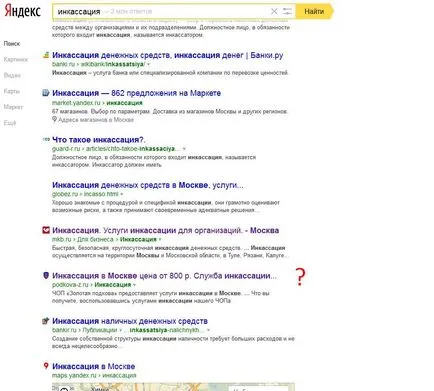This screenshot has width=434, height=391.
Task: Open Инкассация 862 предложения на Маркете
Action: point(137,93)
